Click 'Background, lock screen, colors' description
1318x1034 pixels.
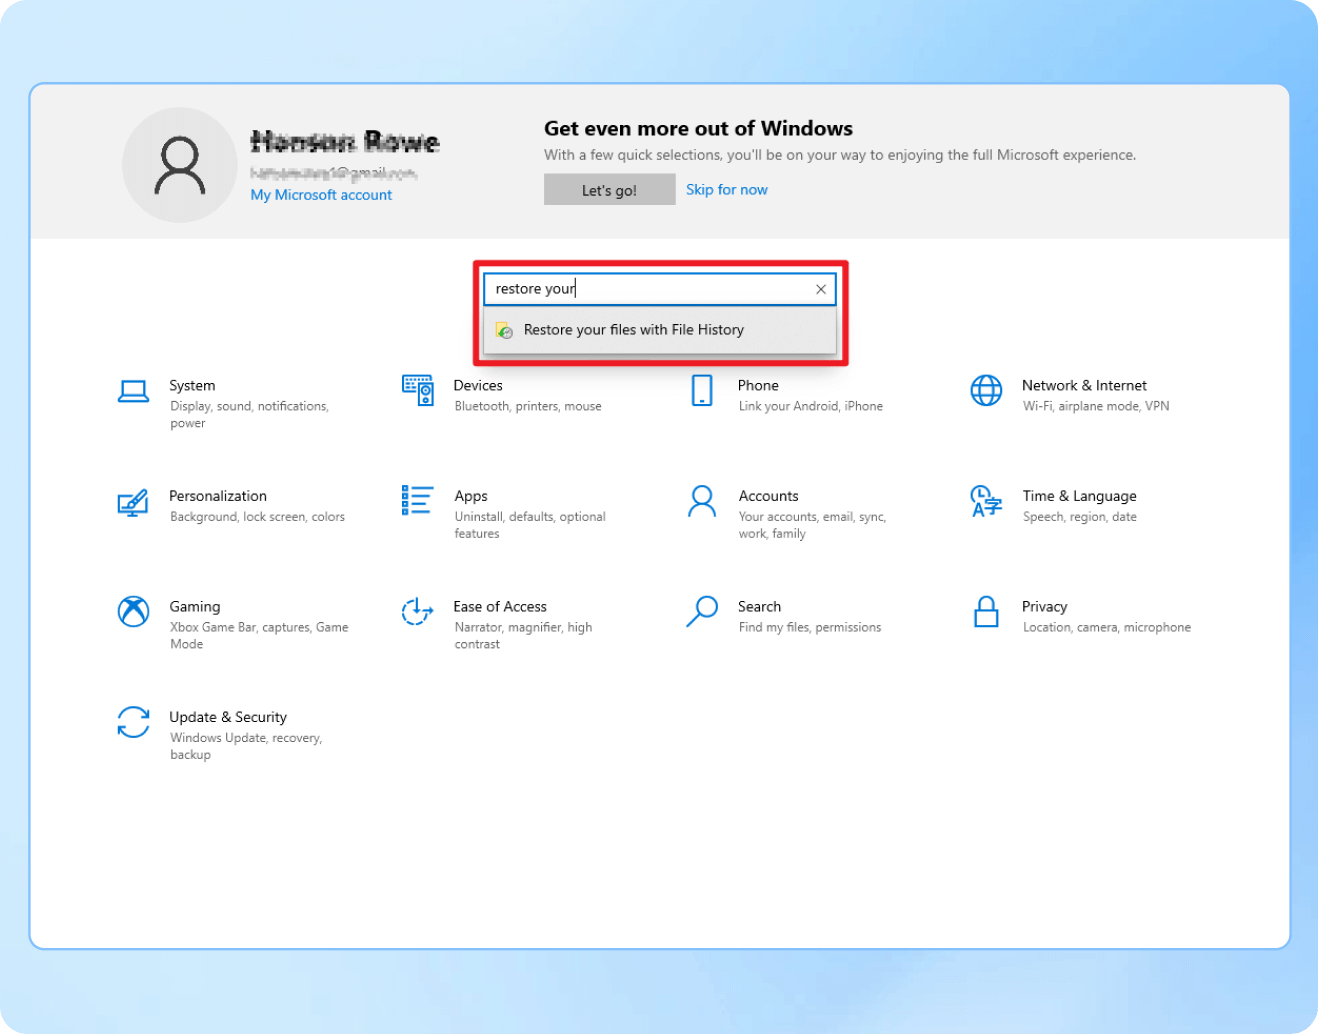(257, 517)
